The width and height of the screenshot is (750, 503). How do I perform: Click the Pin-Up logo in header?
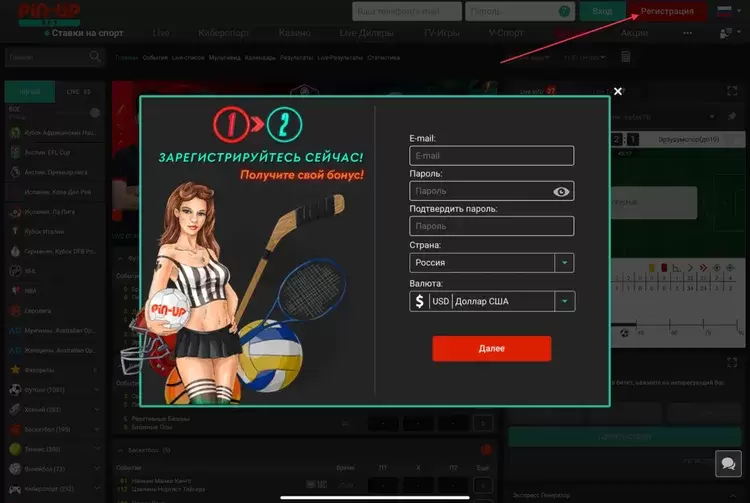(49, 13)
